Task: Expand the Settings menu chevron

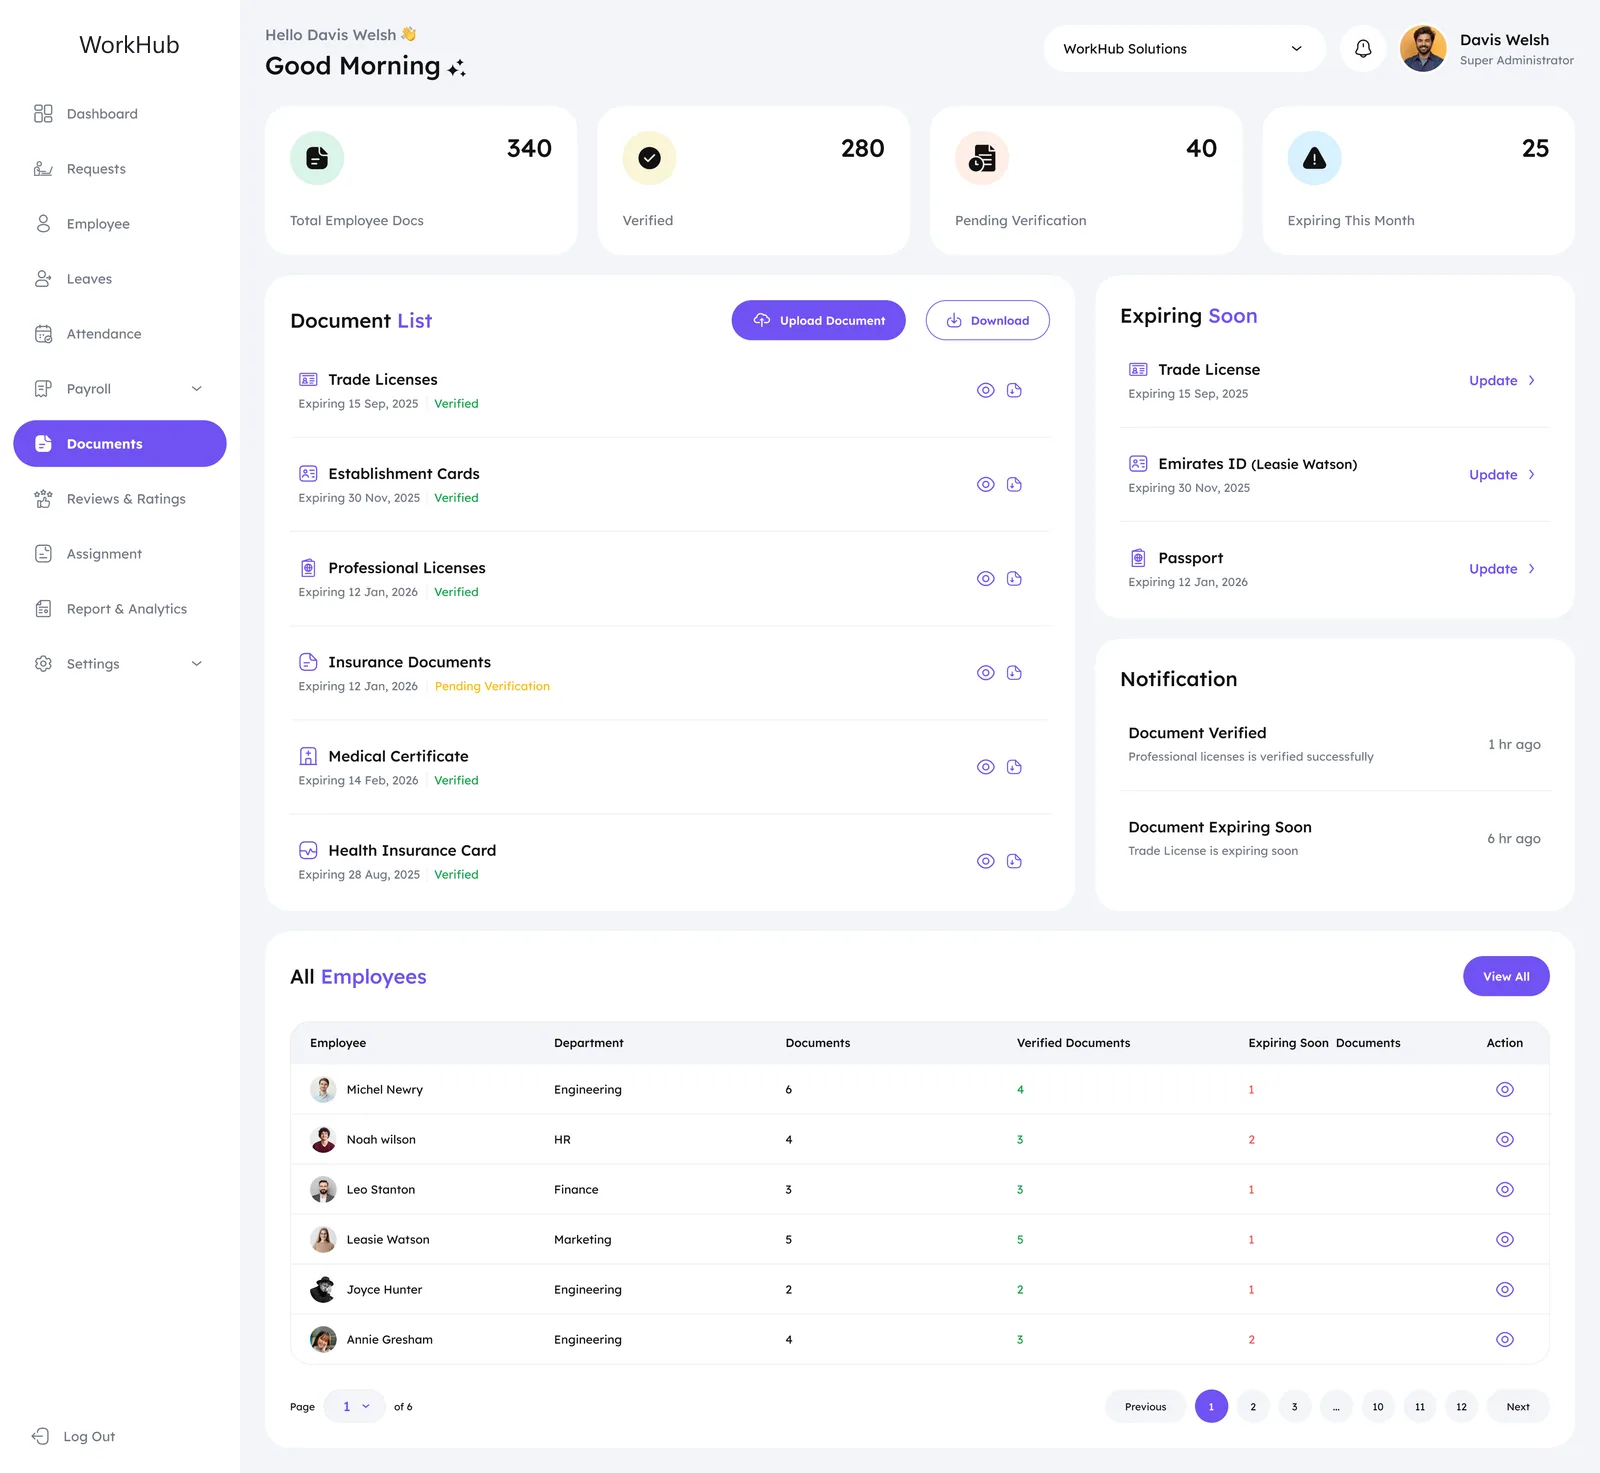Action: (197, 664)
